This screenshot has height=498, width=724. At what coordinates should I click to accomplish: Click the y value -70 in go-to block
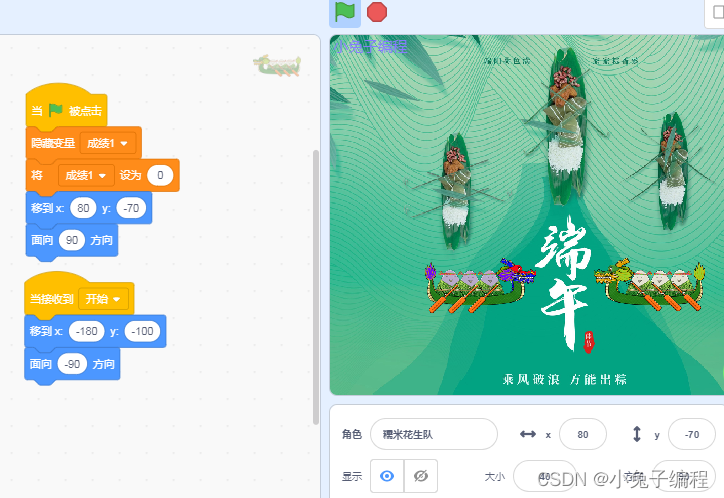[132, 208]
